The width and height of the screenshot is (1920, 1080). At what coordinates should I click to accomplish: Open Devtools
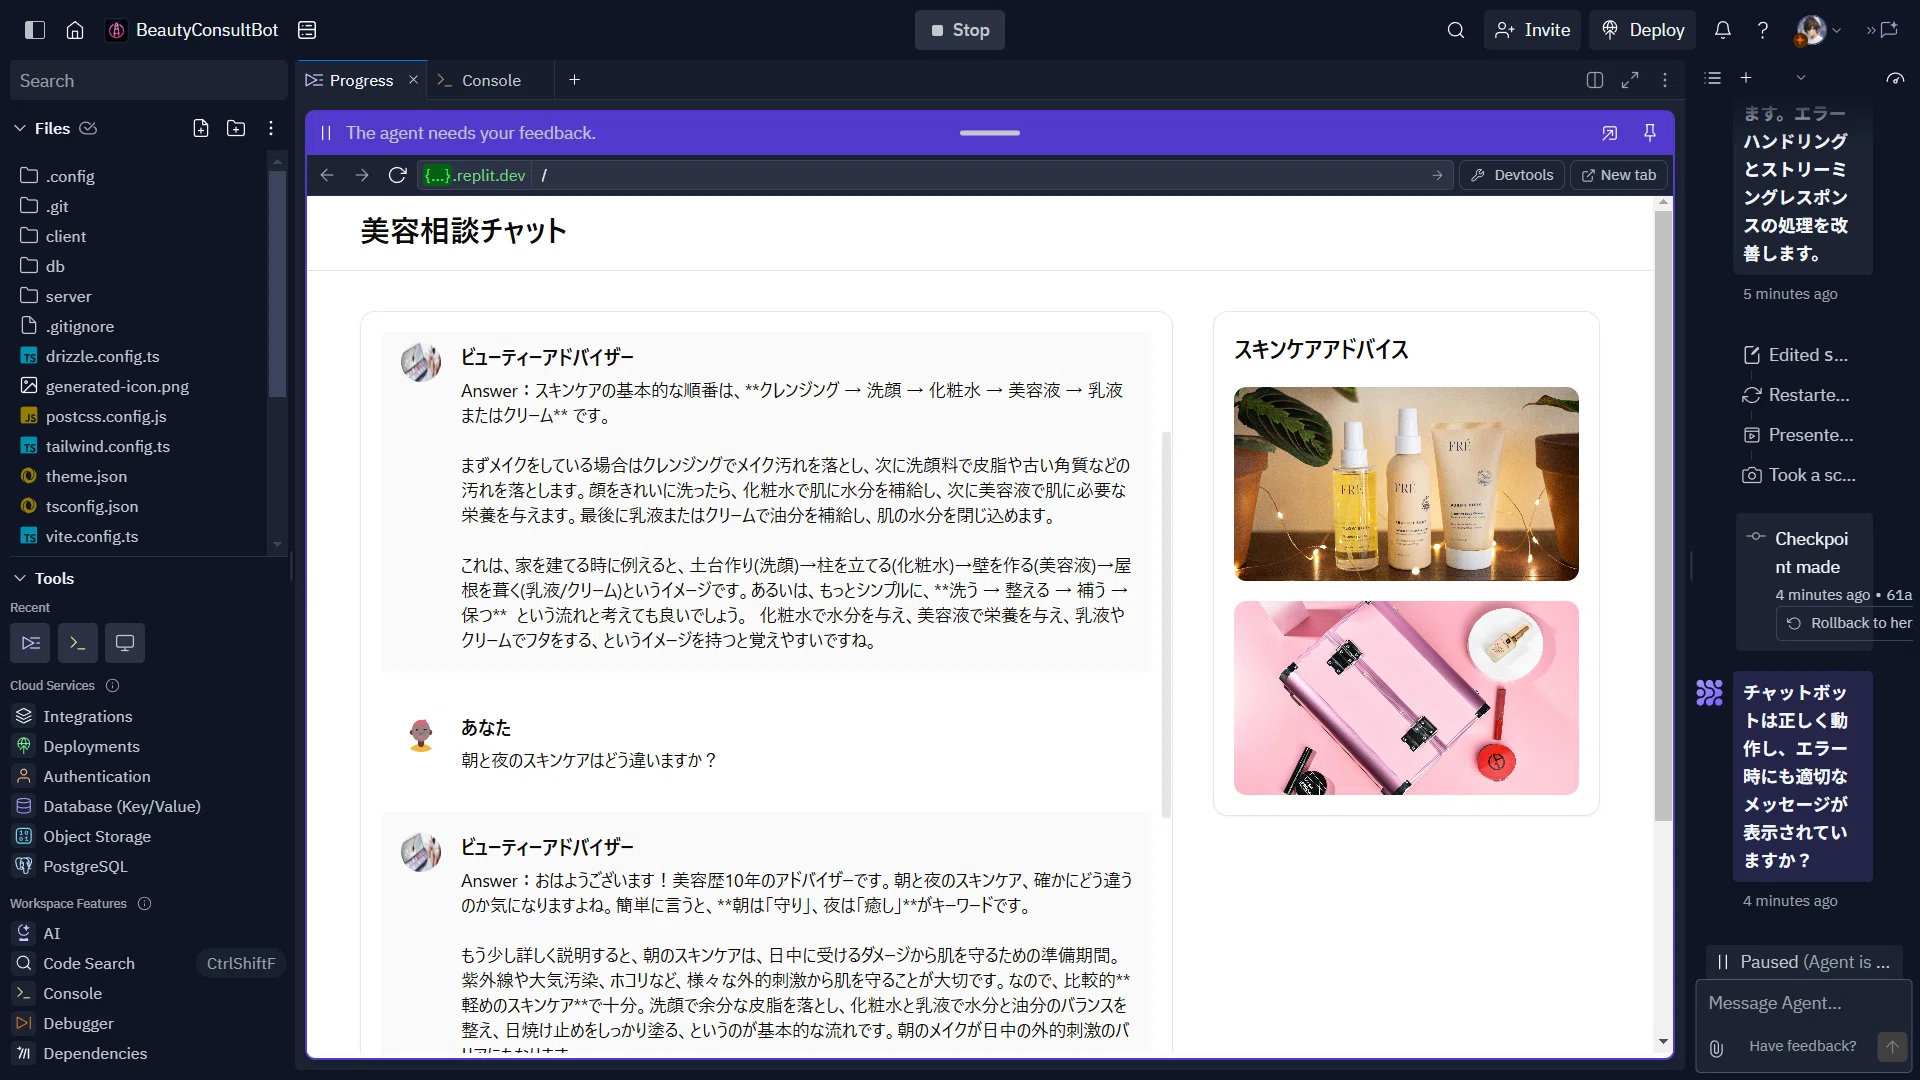1512,175
